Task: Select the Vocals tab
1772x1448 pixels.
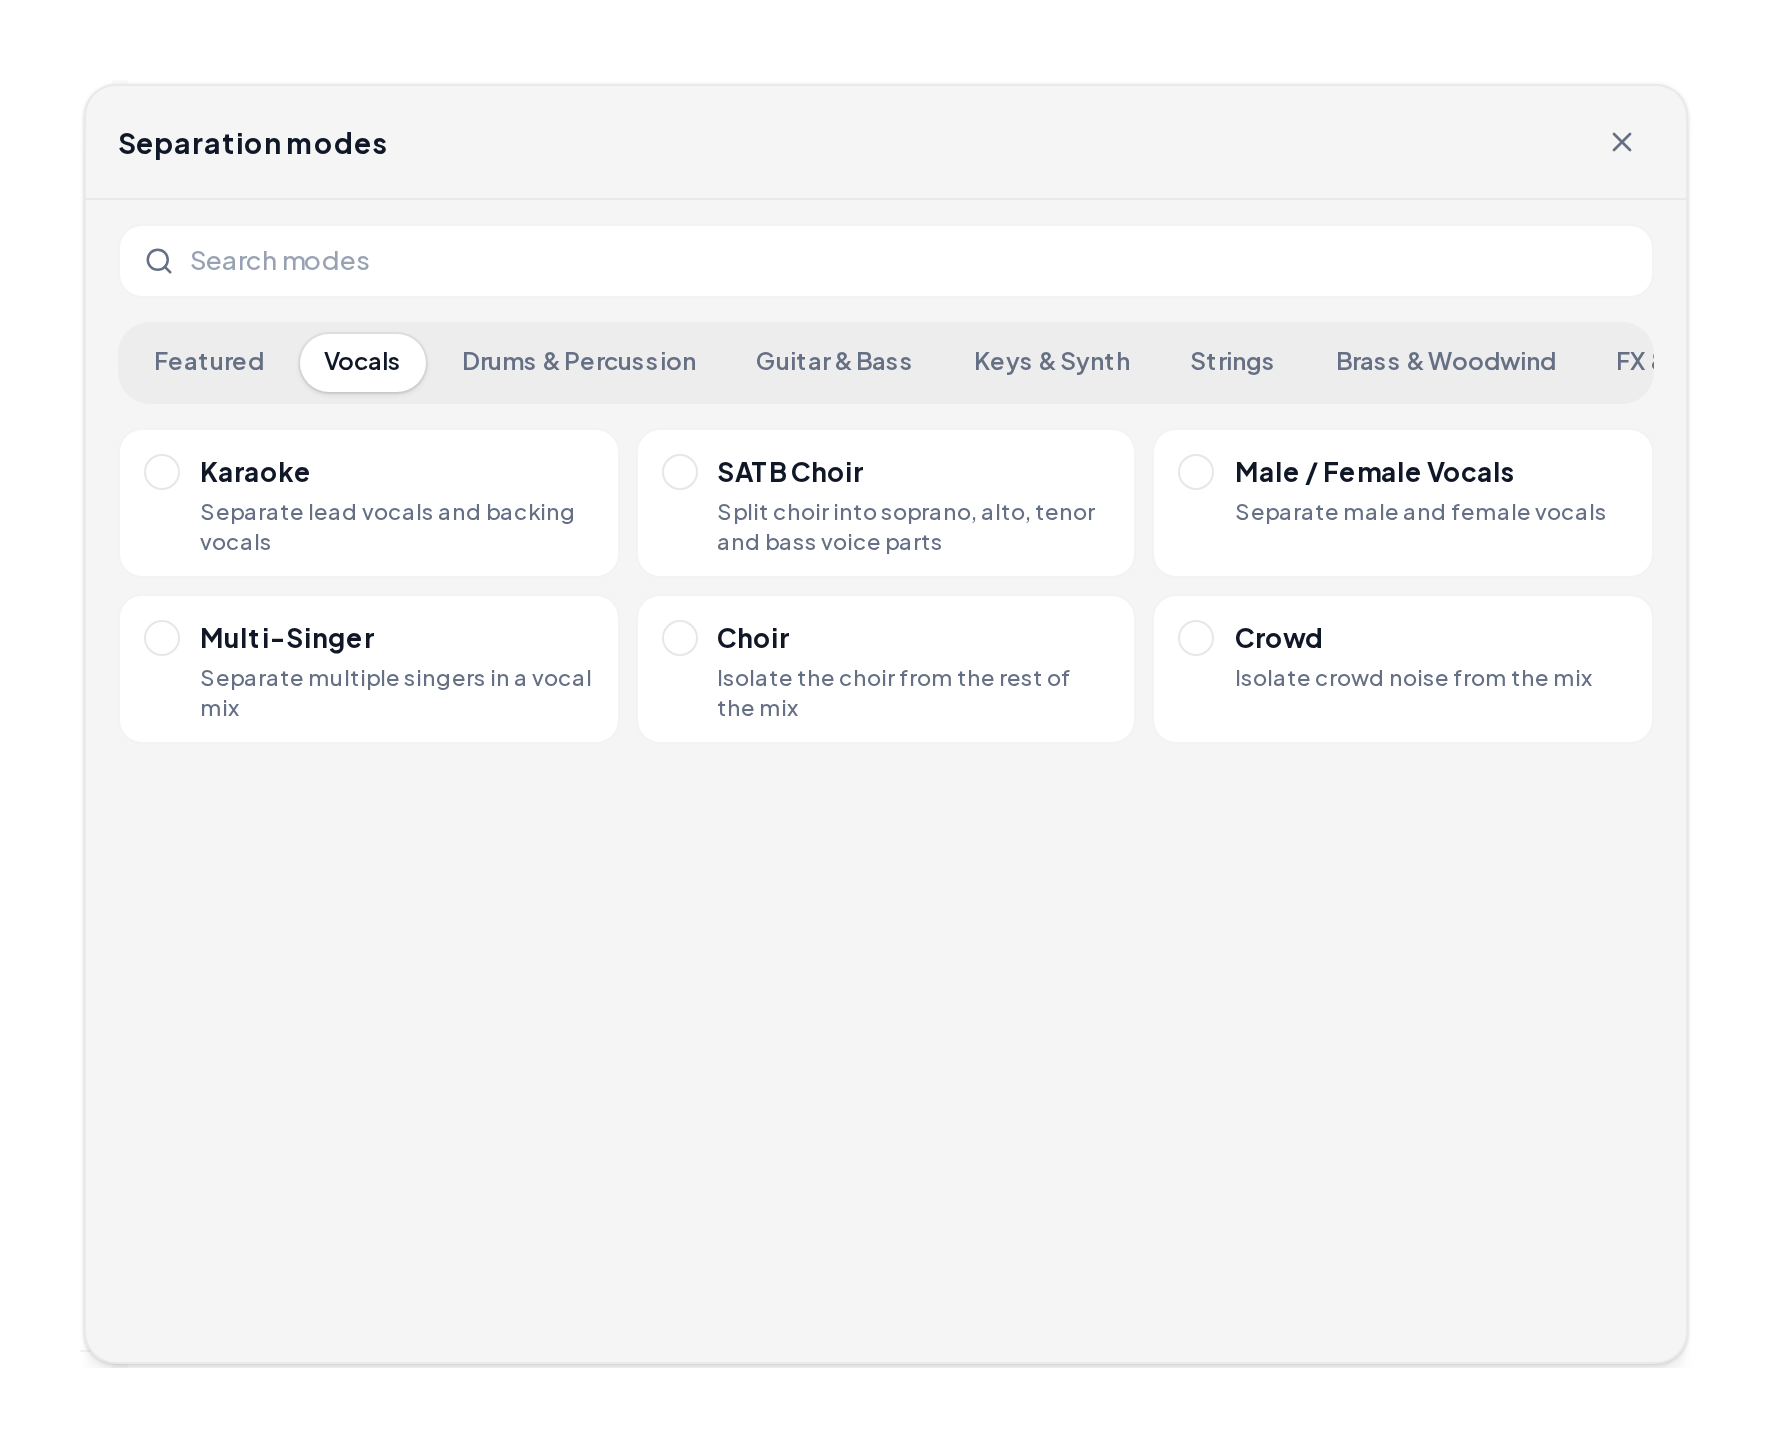Action: [362, 362]
